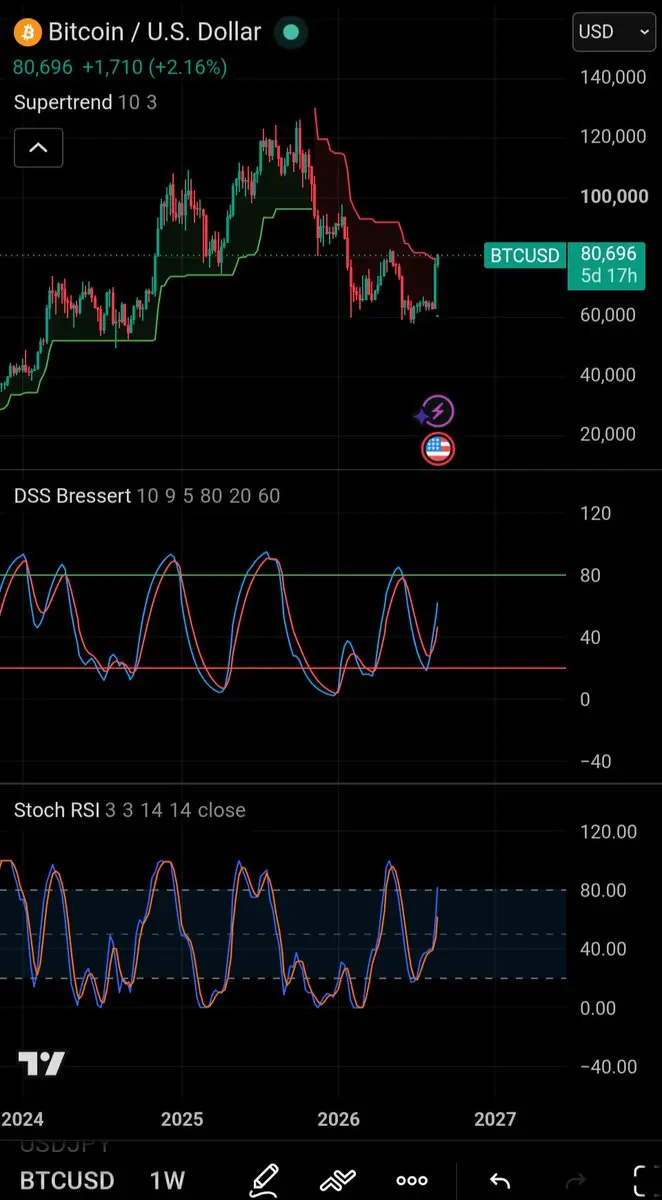662x1200 pixels.
Task: Tap the 100,000 price axis label
Action: (614, 196)
